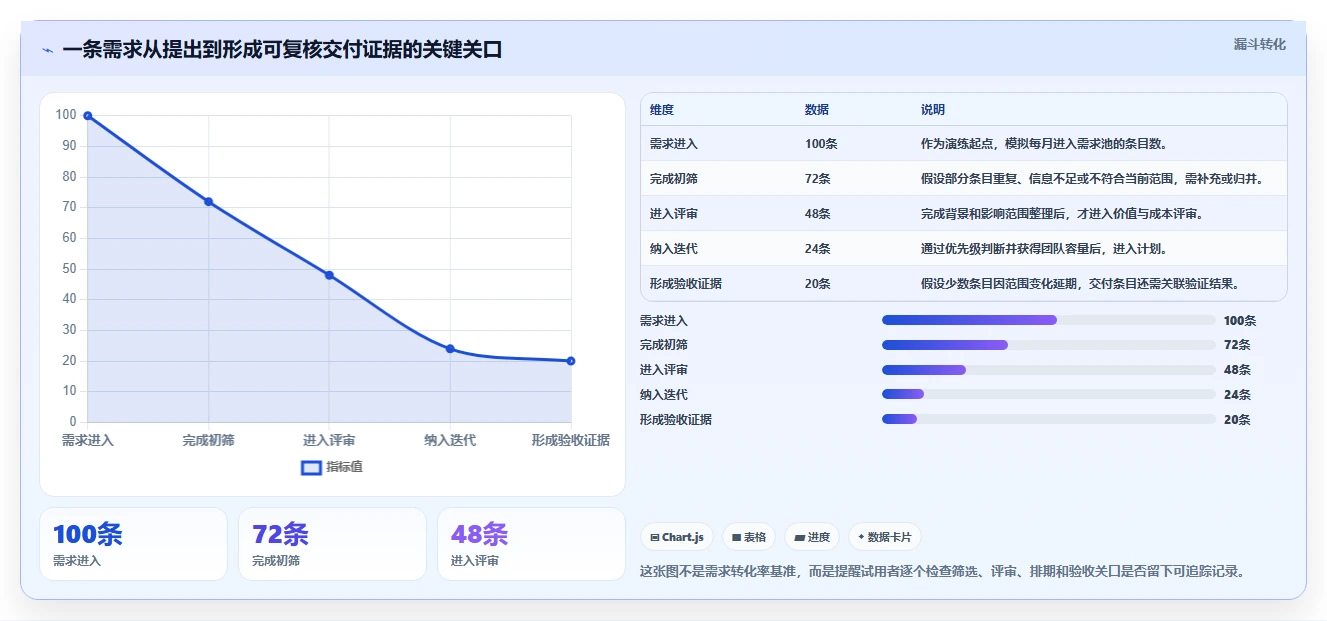
Task: Click the 完成初筛 data point at 72
Action: click(x=209, y=202)
